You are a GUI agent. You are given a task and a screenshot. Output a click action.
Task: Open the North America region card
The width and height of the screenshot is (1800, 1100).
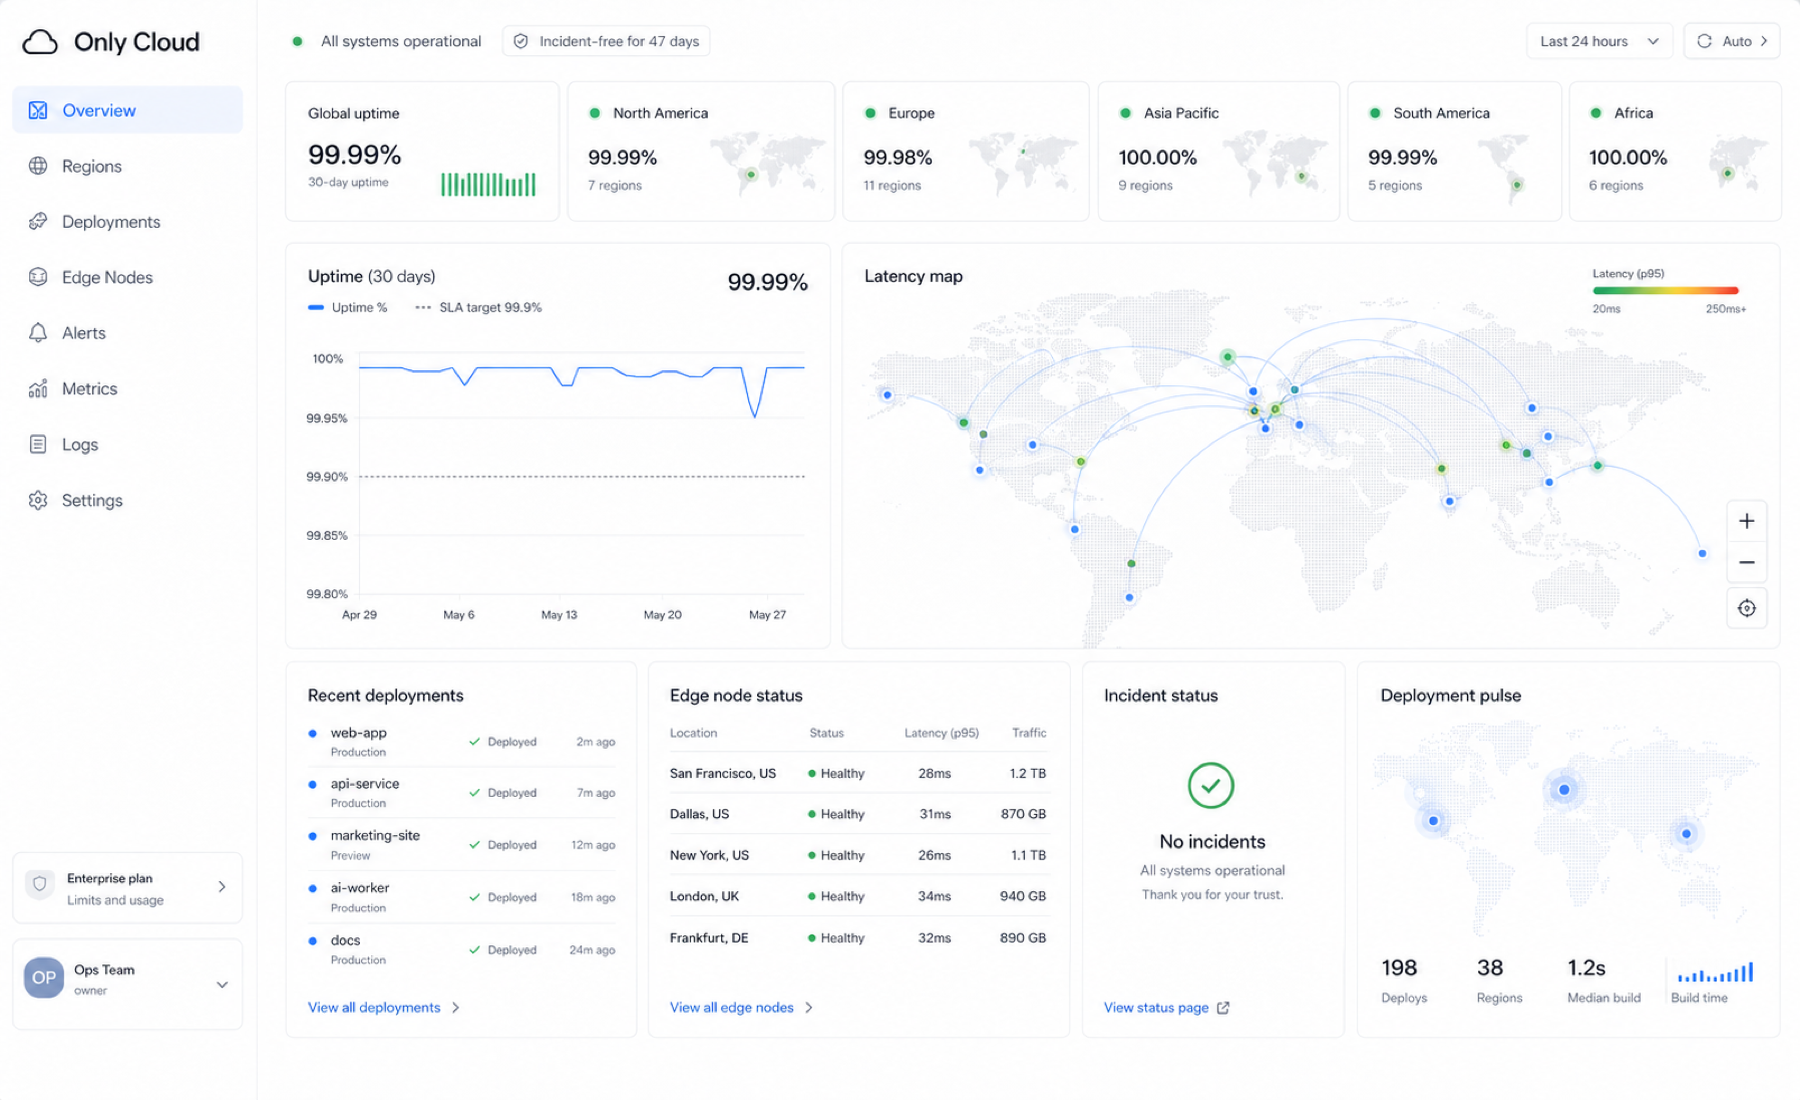coord(701,151)
